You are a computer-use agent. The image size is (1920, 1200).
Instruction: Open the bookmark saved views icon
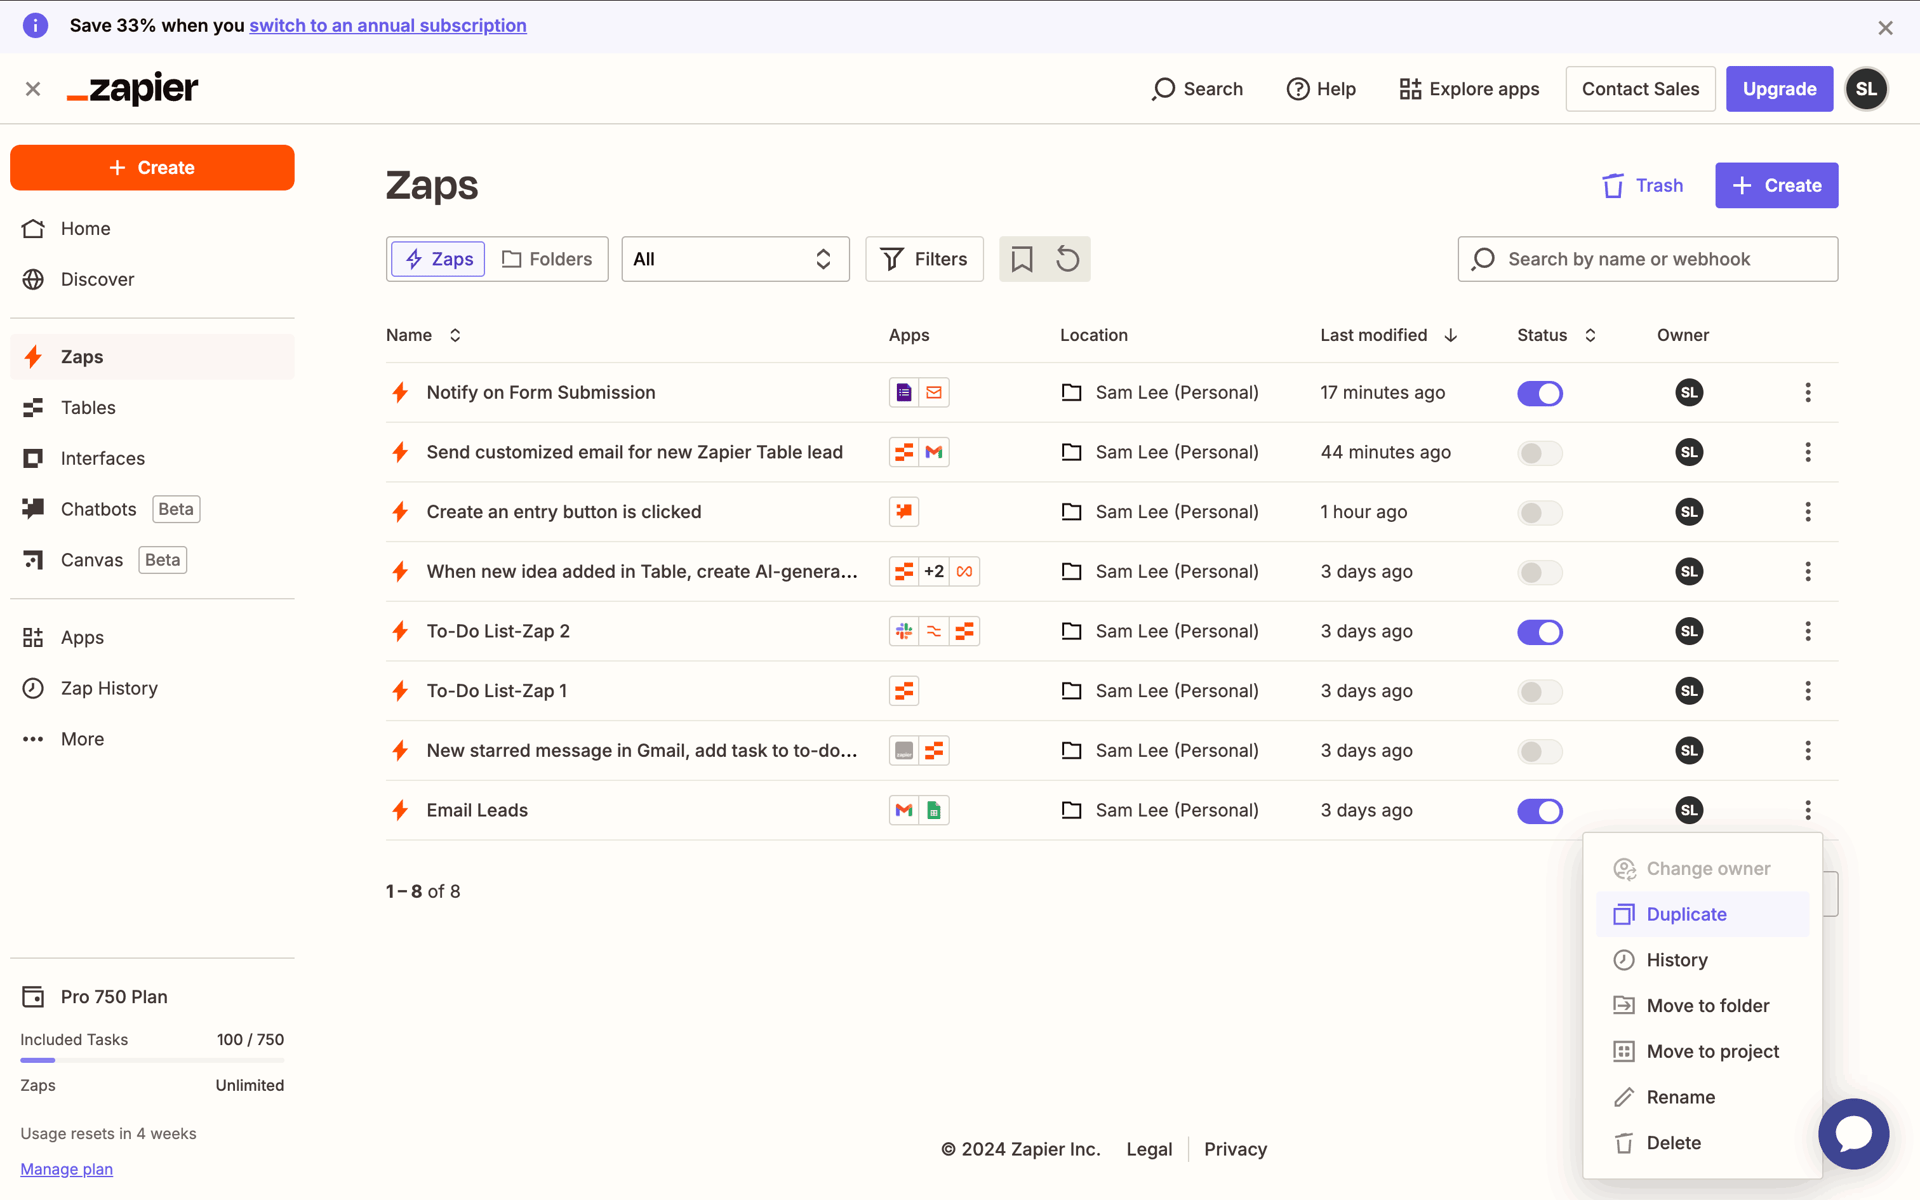point(1021,259)
